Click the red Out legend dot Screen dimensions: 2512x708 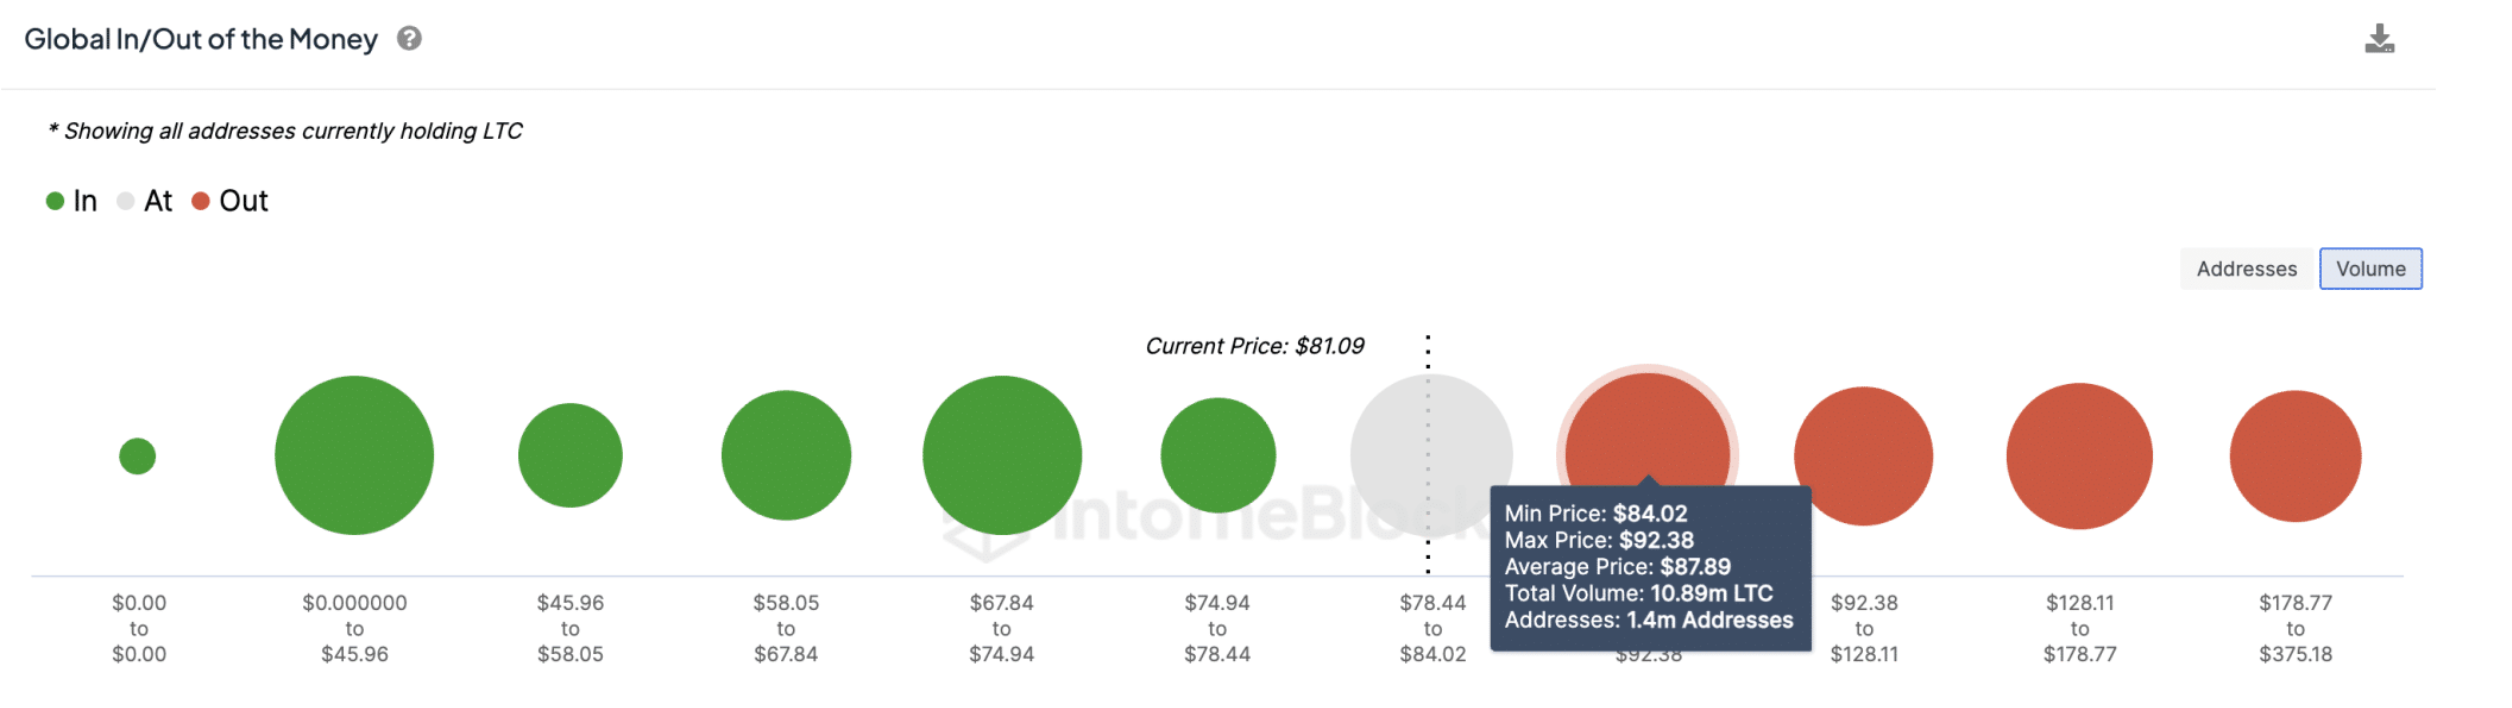point(200,200)
